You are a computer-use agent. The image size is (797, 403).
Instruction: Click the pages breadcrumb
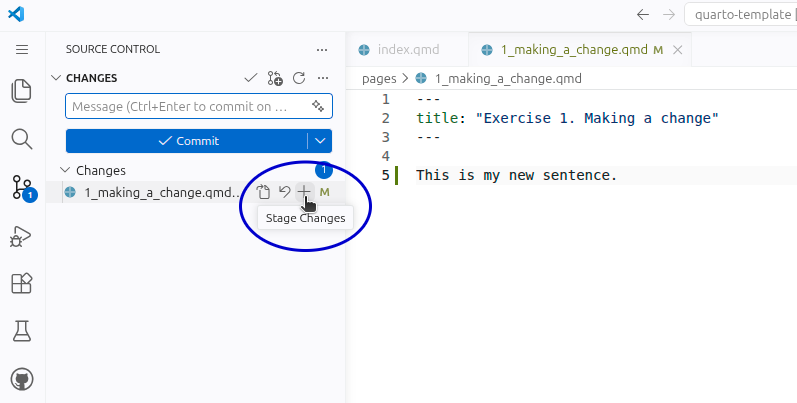tap(379, 79)
